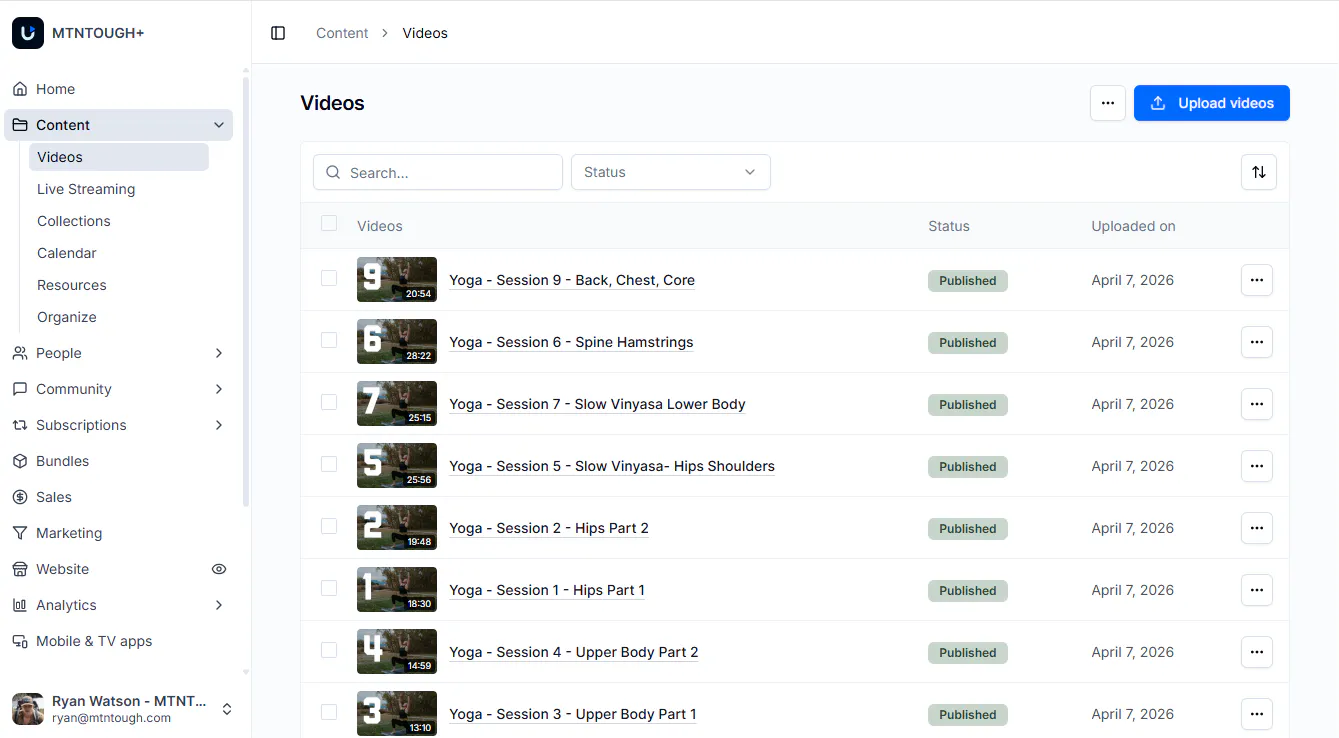This screenshot has height=738, width=1339.
Task: Open the Session 5 video thumbnail
Action: pos(397,466)
